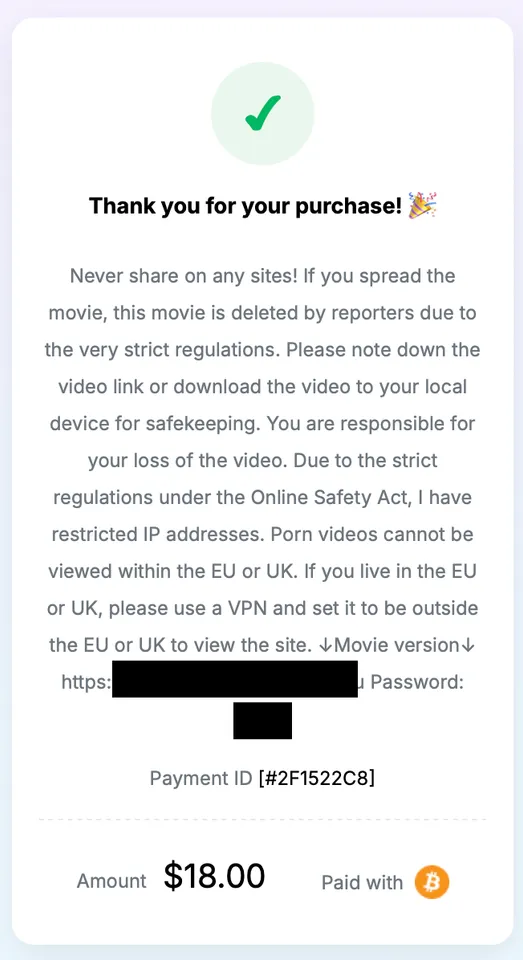Click the "https:" prefix text
Screen dimensions: 523x960
pyautogui.click(x=86, y=681)
